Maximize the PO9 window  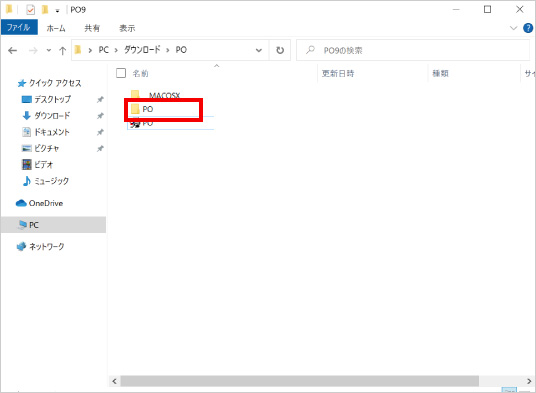pos(487,10)
